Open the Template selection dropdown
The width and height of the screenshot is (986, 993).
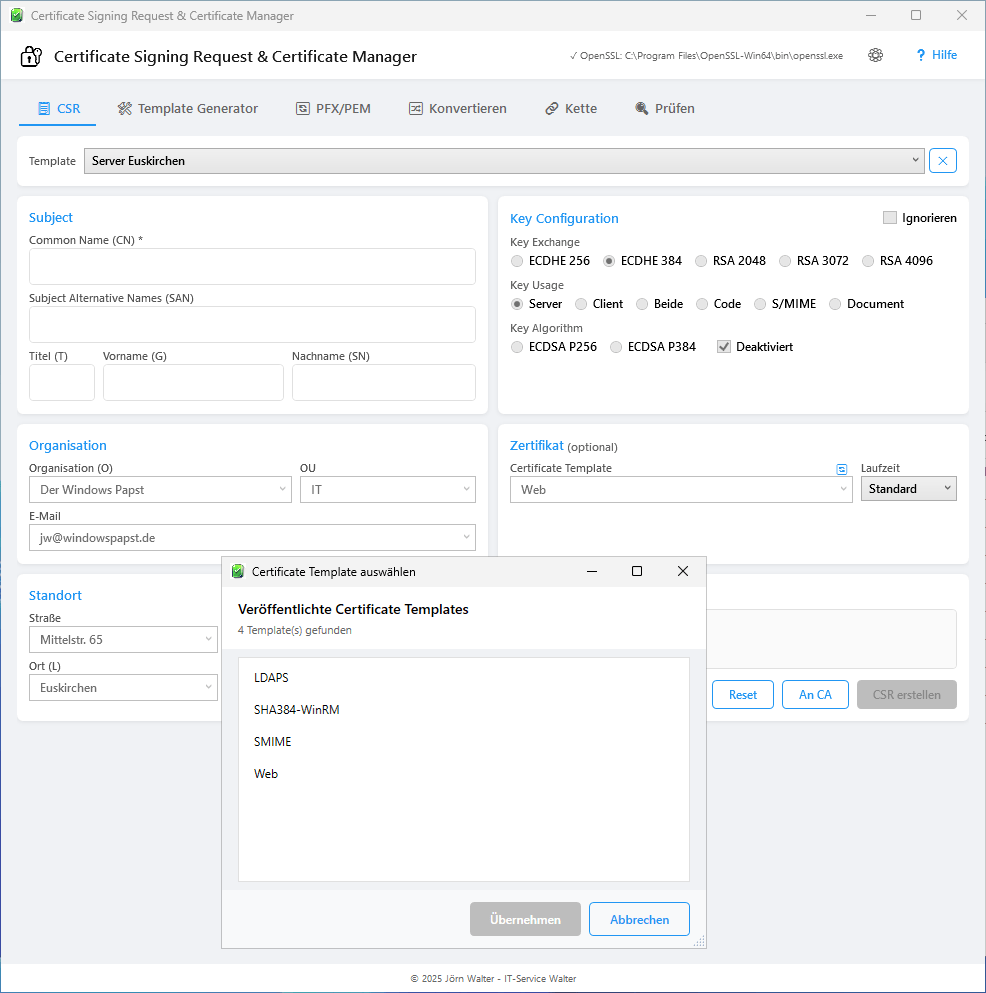point(915,160)
